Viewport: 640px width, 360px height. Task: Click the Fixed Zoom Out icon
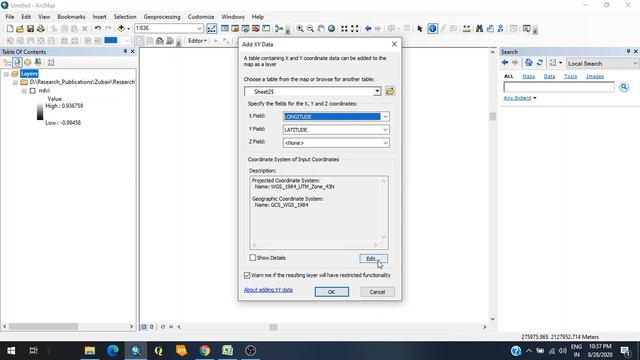pos(355,29)
